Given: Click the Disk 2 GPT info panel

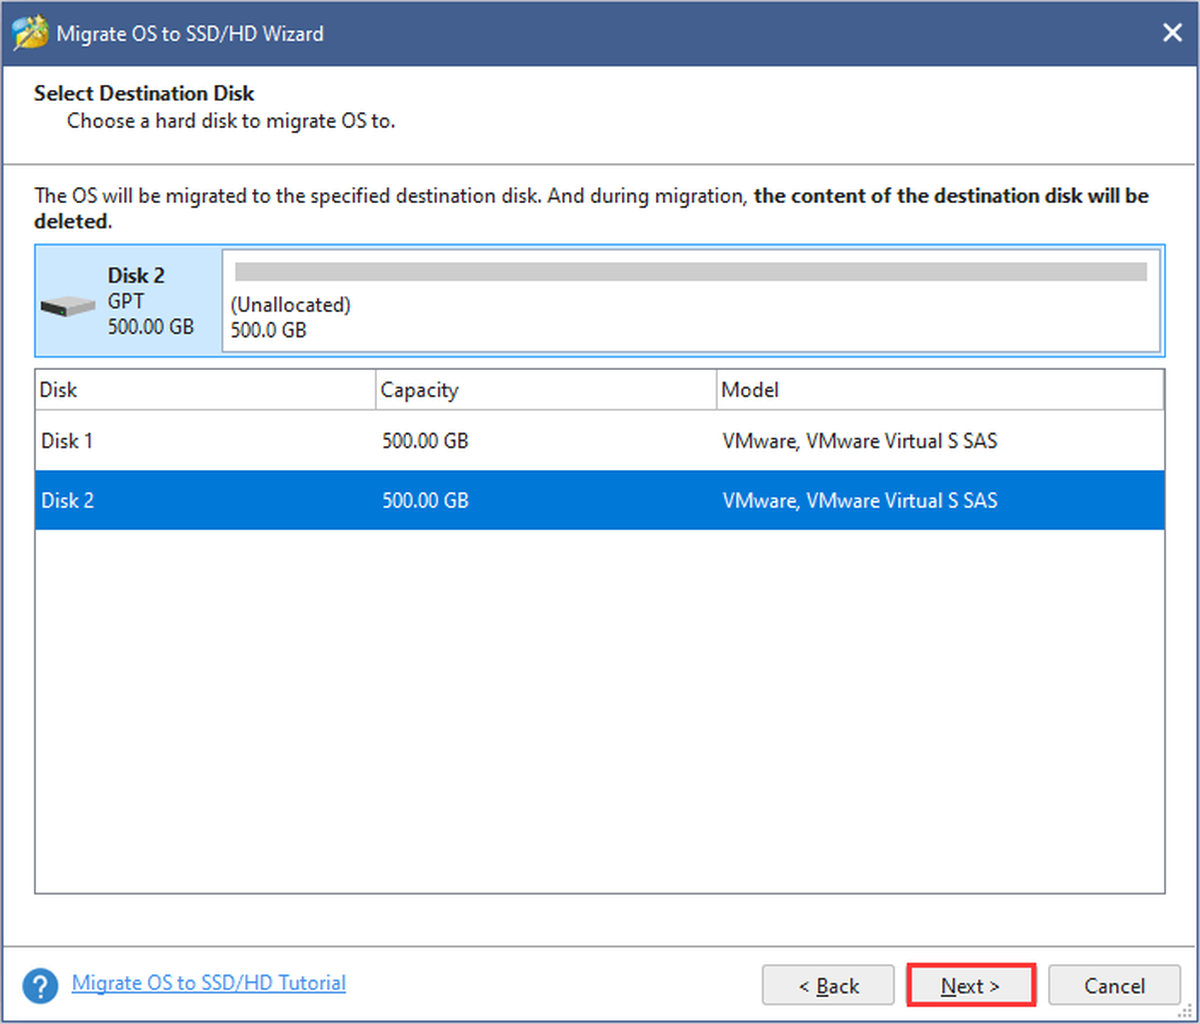Looking at the screenshot, I should pyautogui.click(x=129, y=301).
